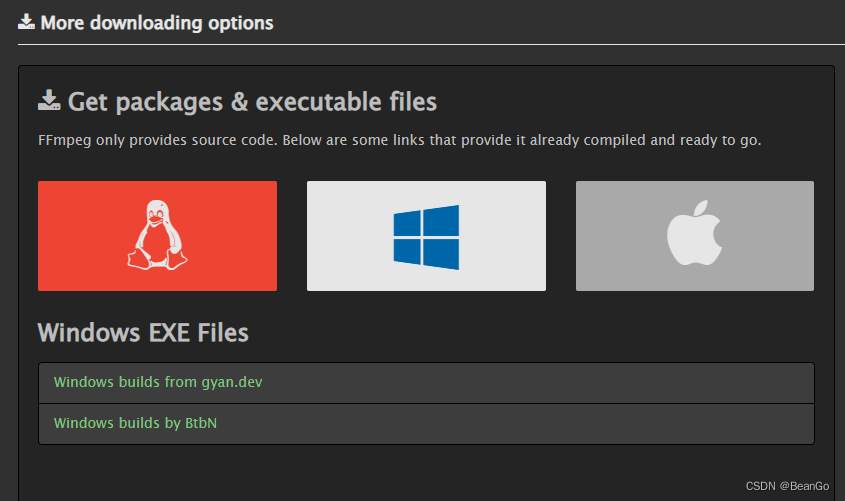Click the 'Get packages & executable files' heading
Viewport: 845px width, 501px height.
[252, 102]
